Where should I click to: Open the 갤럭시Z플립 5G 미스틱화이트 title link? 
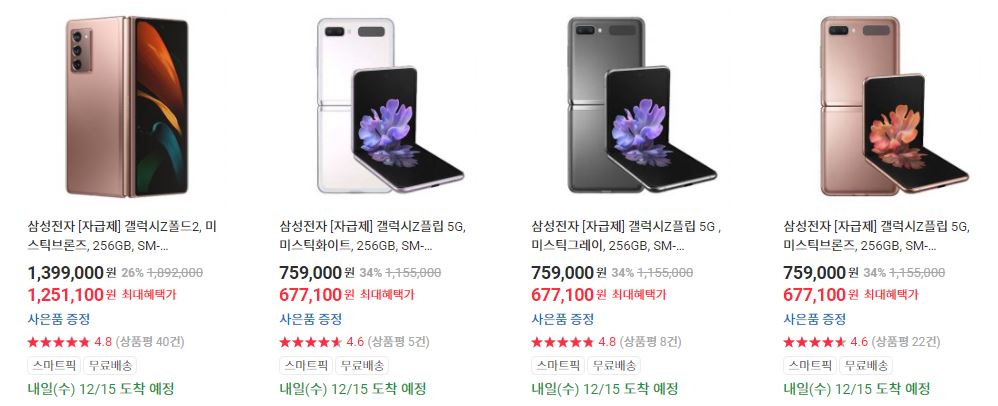tap(374, 235)
